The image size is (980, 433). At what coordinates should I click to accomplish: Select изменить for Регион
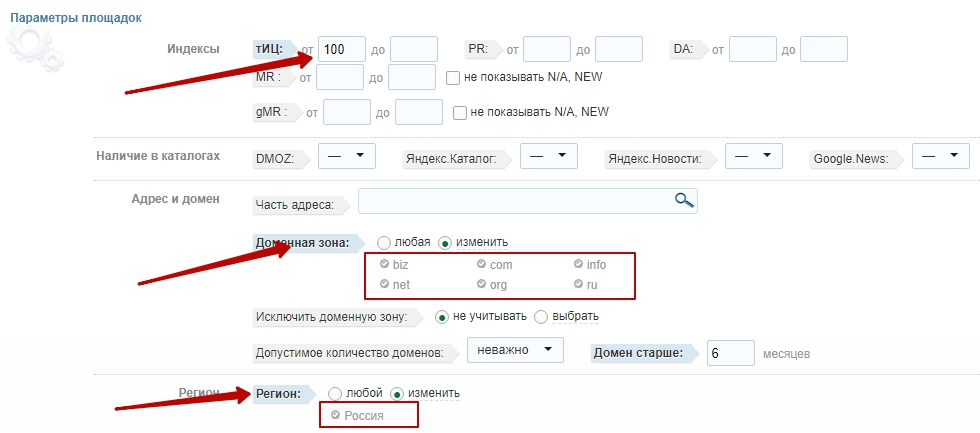click(397, 394)
